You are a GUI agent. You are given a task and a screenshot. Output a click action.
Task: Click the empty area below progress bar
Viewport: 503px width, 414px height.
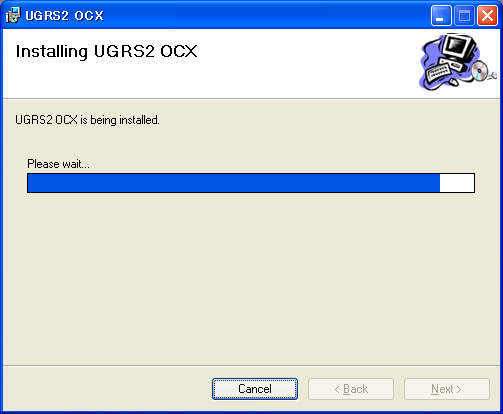coord(251,278)
